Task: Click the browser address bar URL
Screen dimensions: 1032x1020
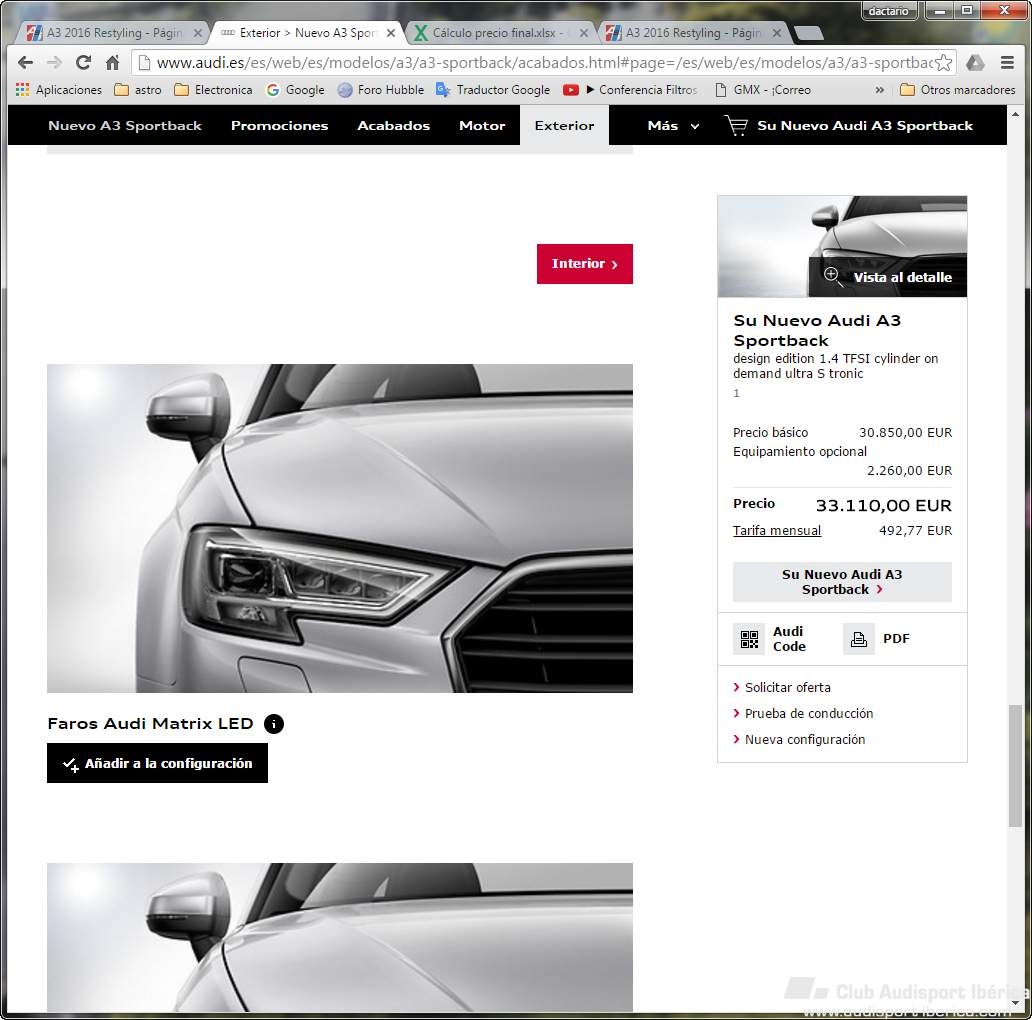Action: [x=544, y=63]
